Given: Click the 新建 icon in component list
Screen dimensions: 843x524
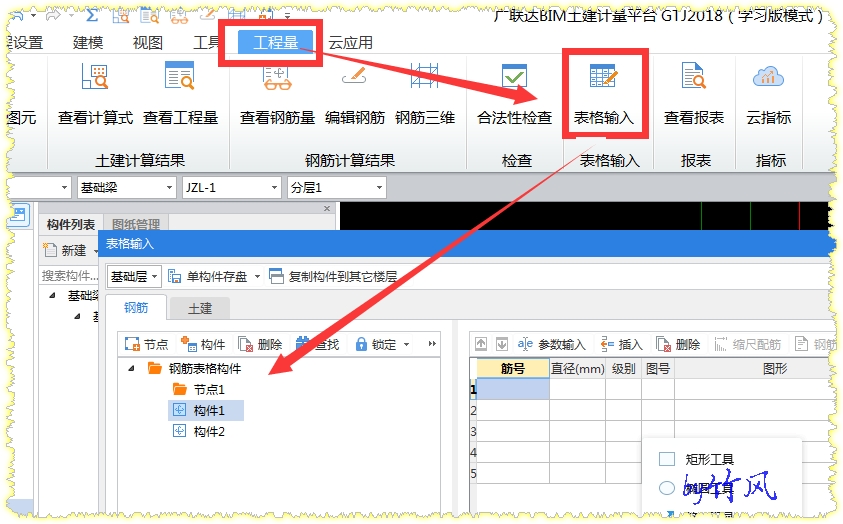Looking at the screenshot, I should (50, 250).
